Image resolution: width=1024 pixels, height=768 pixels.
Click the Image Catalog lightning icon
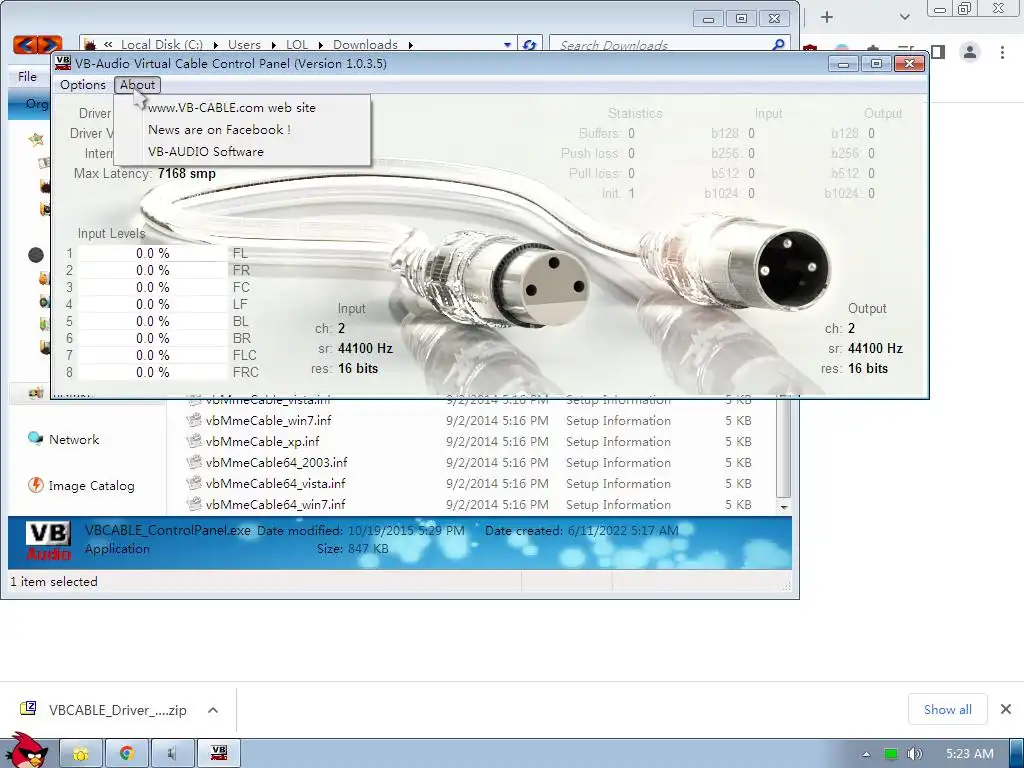[36, 485]
